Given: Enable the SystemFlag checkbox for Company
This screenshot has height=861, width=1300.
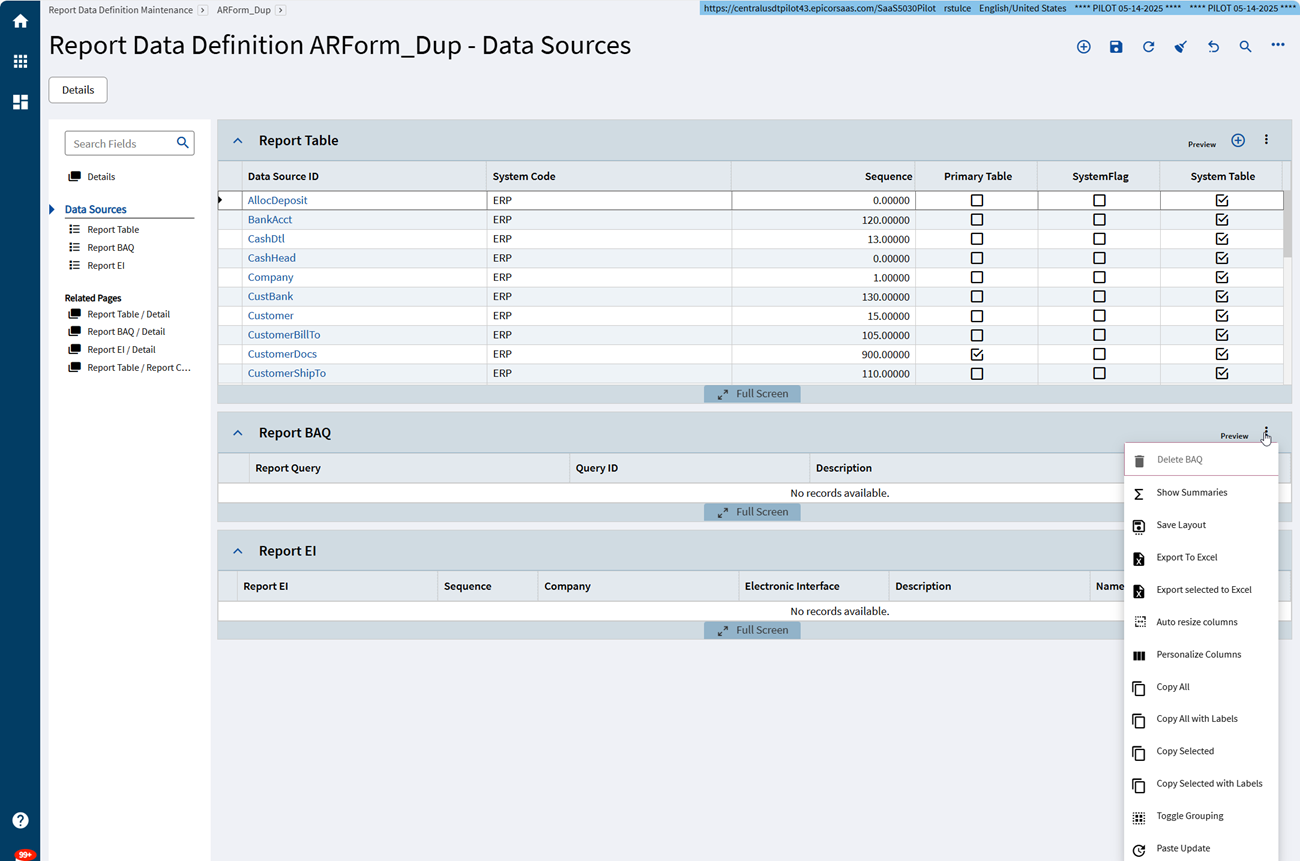Looking at the screenshot, I should (x=1099, y=277).
